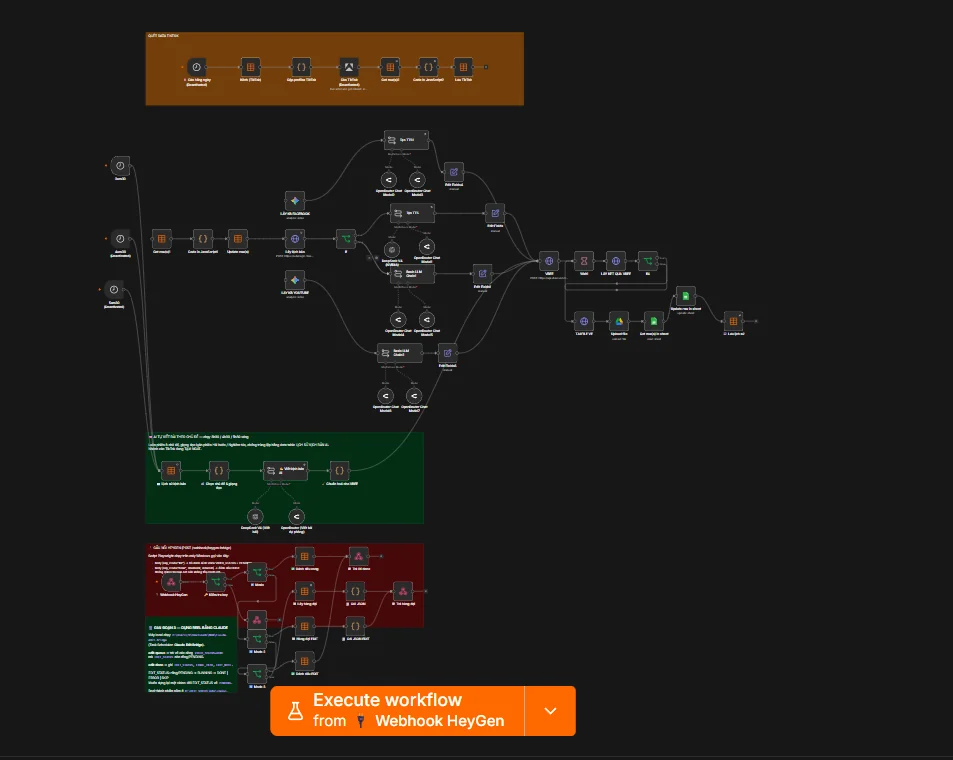Viewport: 953px width, 760px height.
Task: Click the orange sticky note header area
Action: 163,36
